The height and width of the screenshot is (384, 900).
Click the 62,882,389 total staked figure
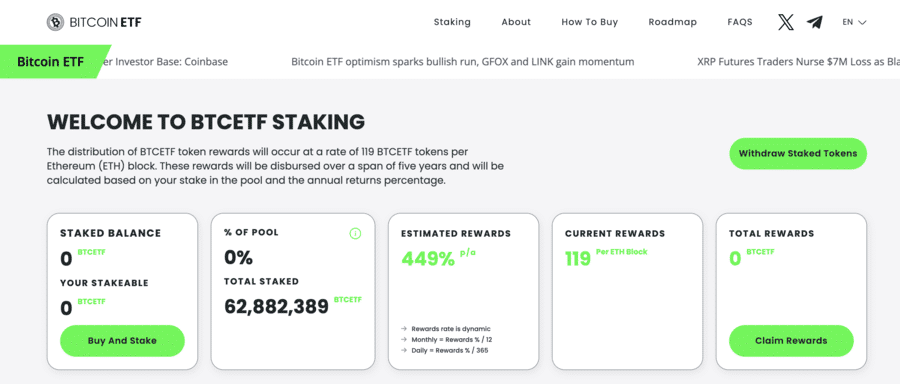pyautogui.click(x=277, y=307)
